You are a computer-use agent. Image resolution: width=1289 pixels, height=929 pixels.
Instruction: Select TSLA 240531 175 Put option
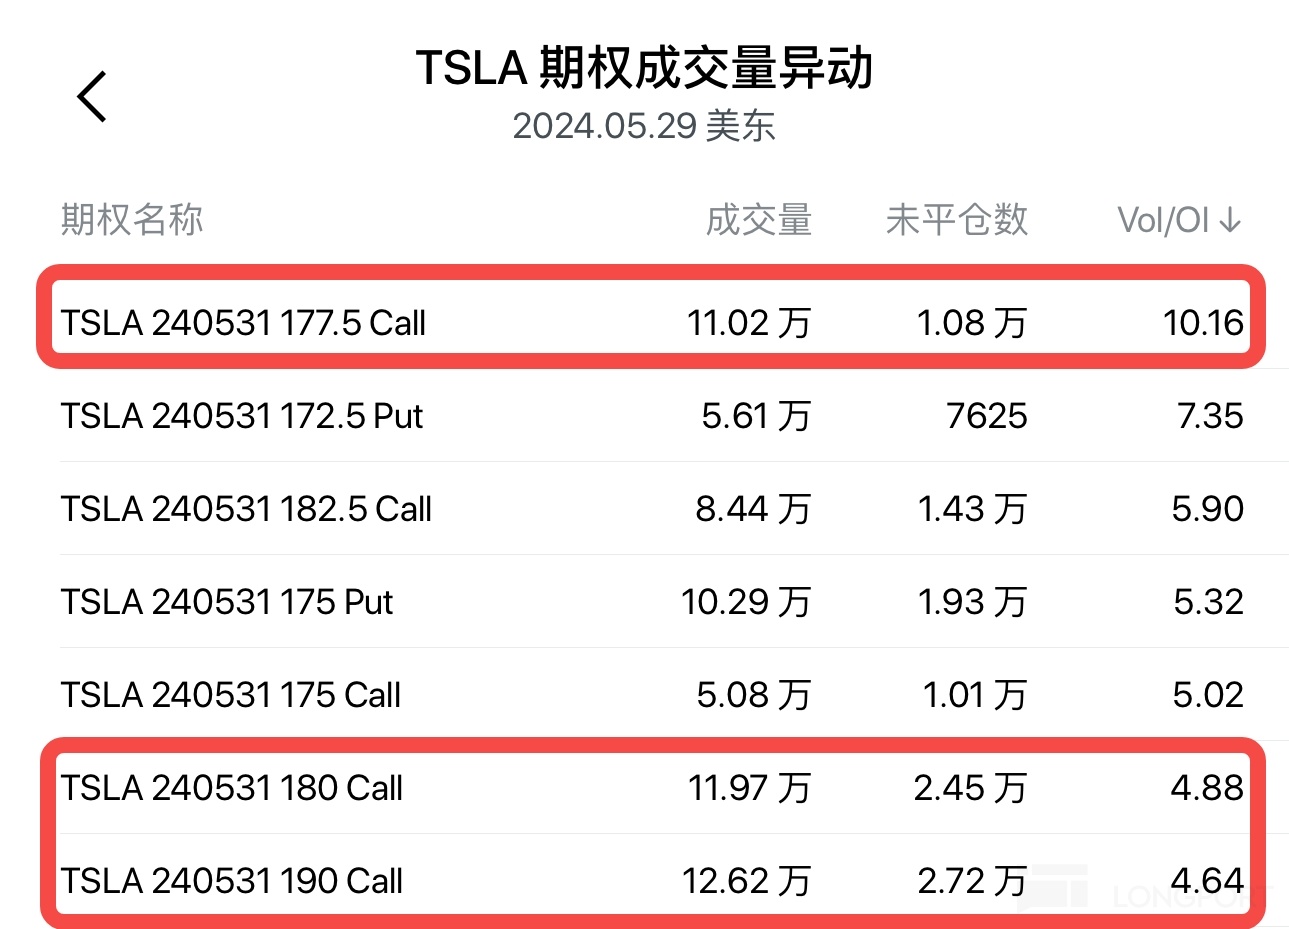coord(227,602)
